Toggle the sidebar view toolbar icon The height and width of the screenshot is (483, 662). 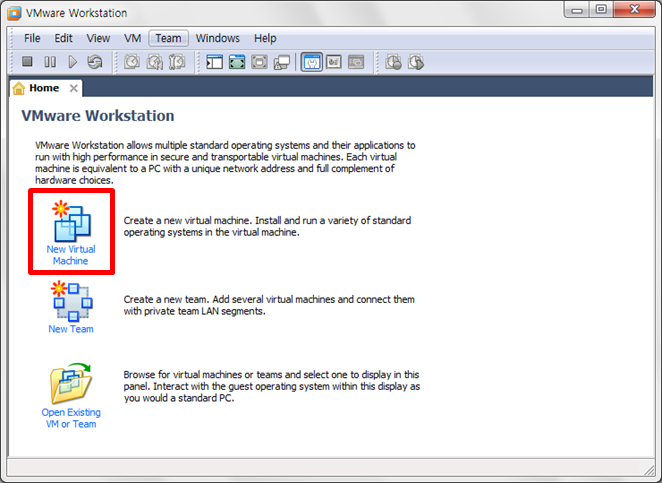pos(214,62)
